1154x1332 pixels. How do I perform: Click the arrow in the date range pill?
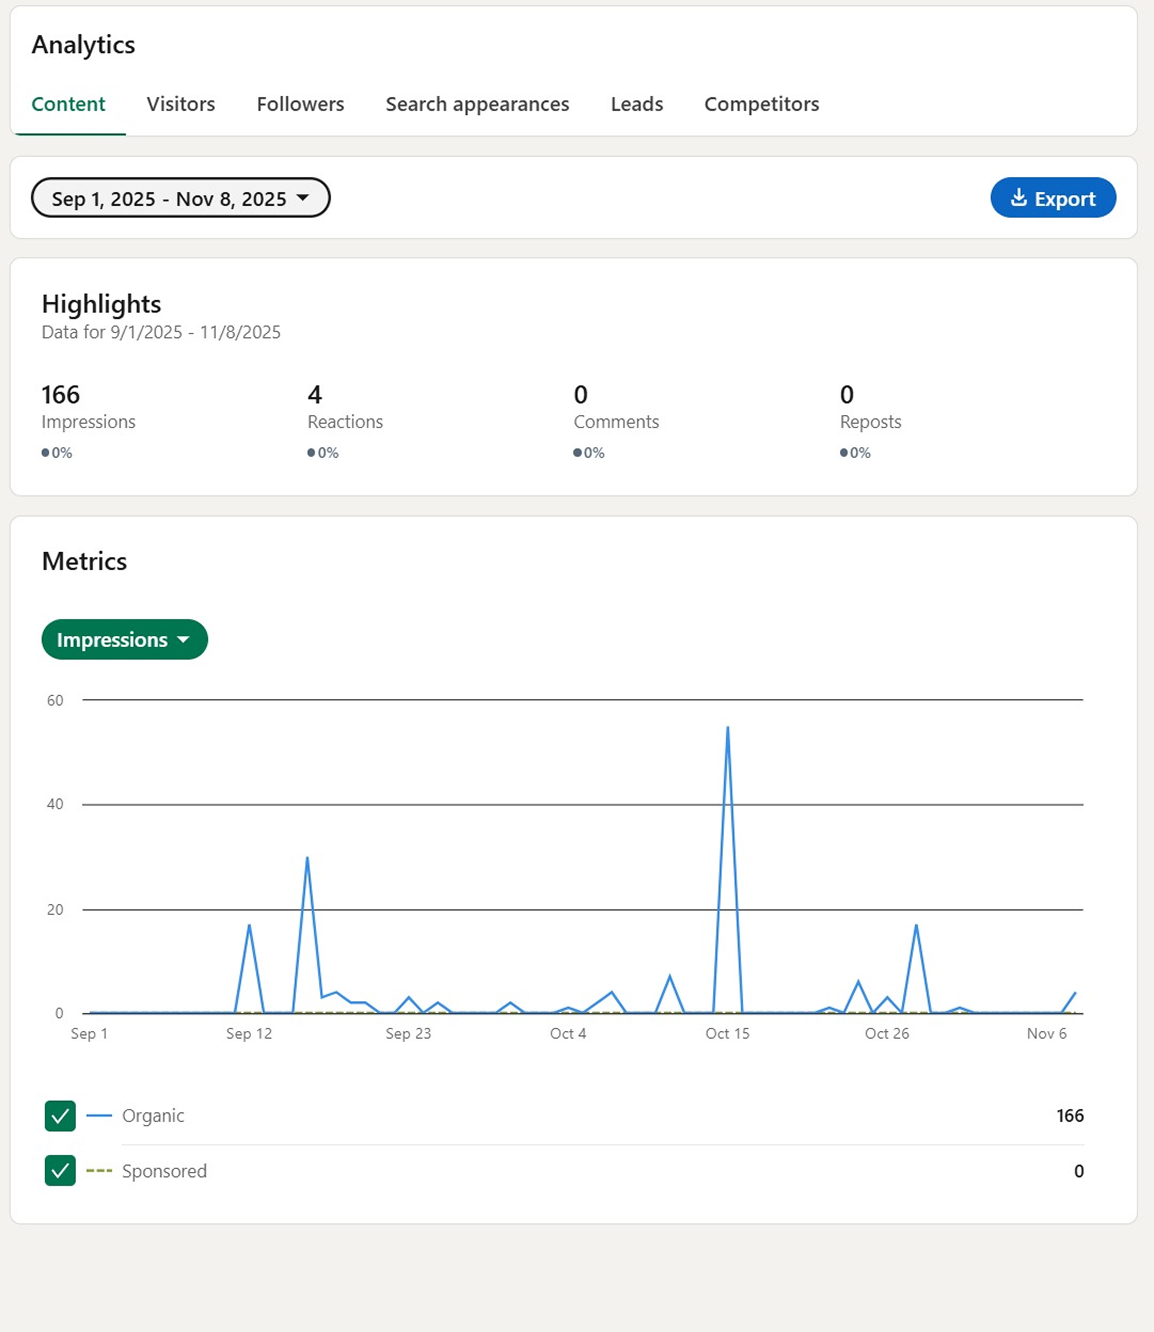304,197
